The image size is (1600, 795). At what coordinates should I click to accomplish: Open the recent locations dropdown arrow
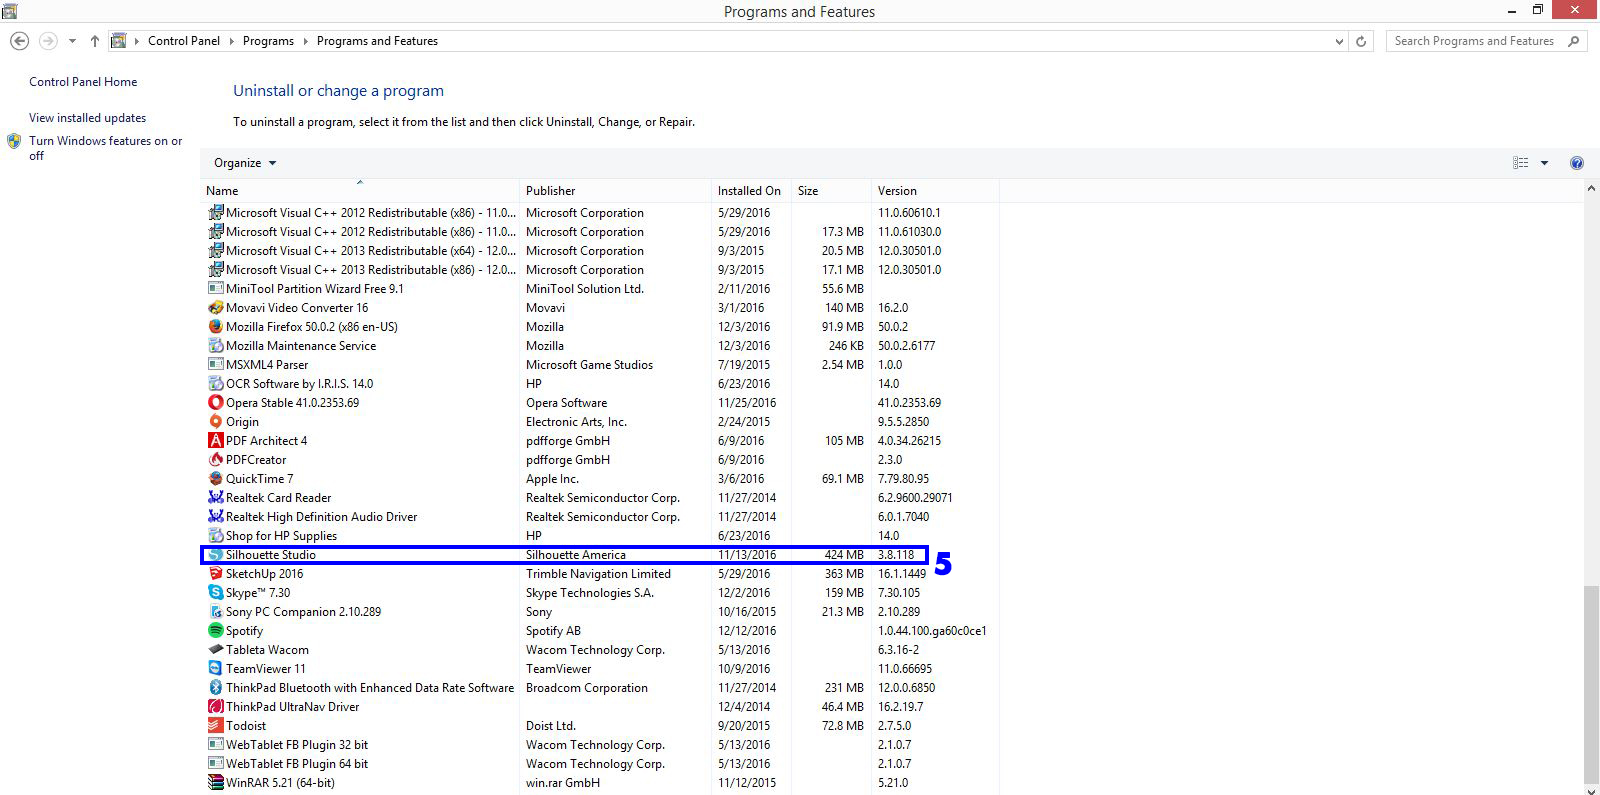click(72, 41)
